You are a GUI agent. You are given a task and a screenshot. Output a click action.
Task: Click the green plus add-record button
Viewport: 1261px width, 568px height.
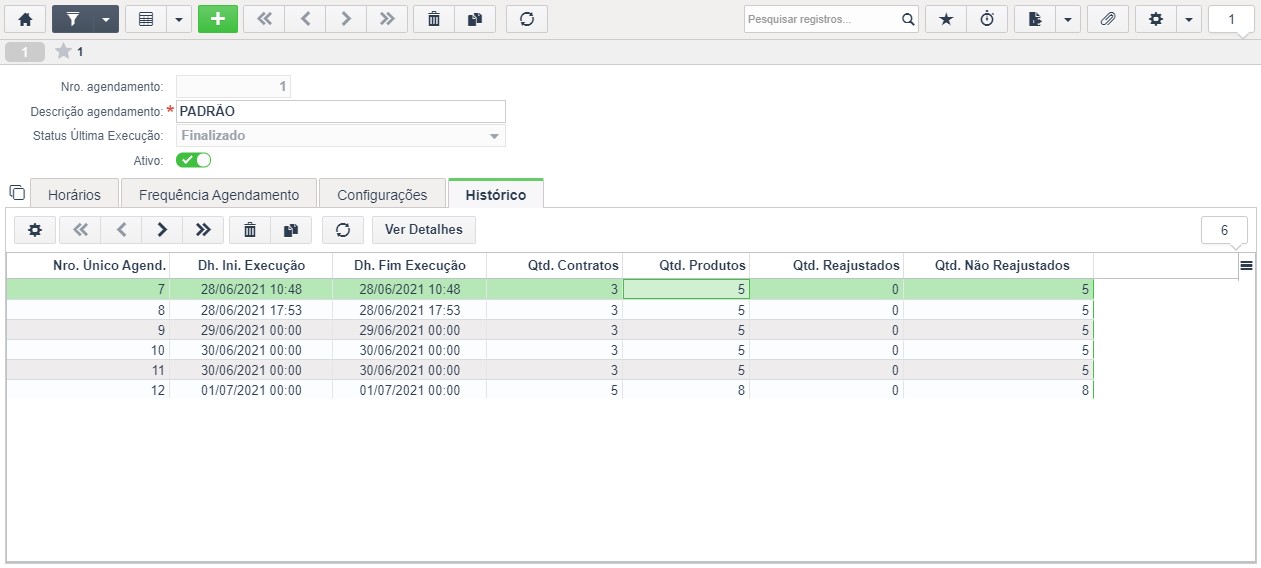(218, 19)
